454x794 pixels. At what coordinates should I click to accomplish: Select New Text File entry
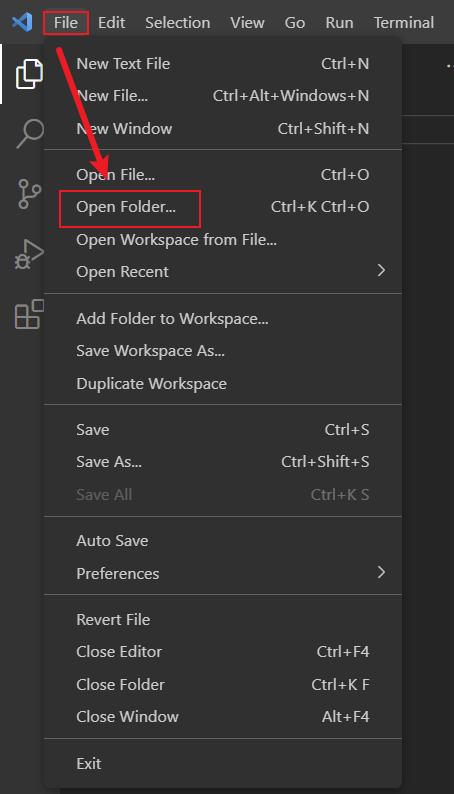pos(223,64)
